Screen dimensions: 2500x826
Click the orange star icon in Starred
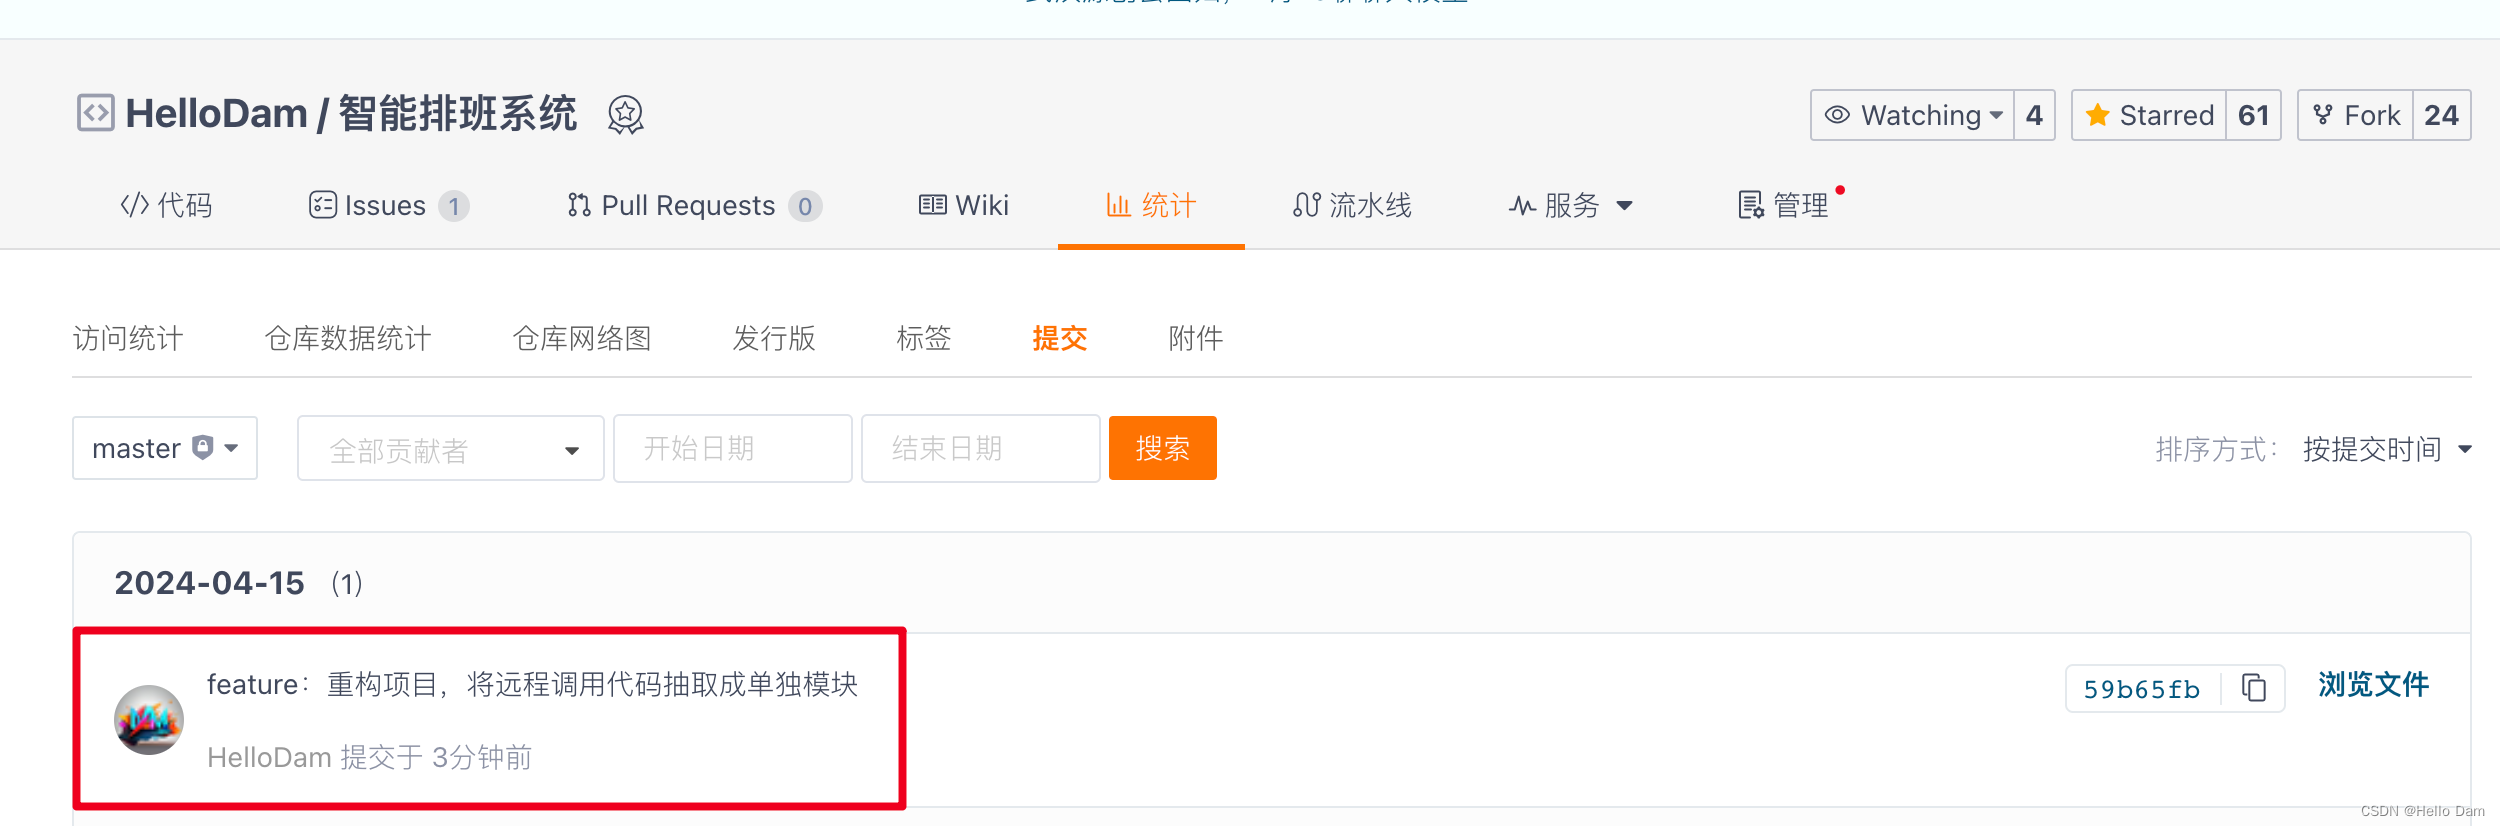coord(2098,116)
